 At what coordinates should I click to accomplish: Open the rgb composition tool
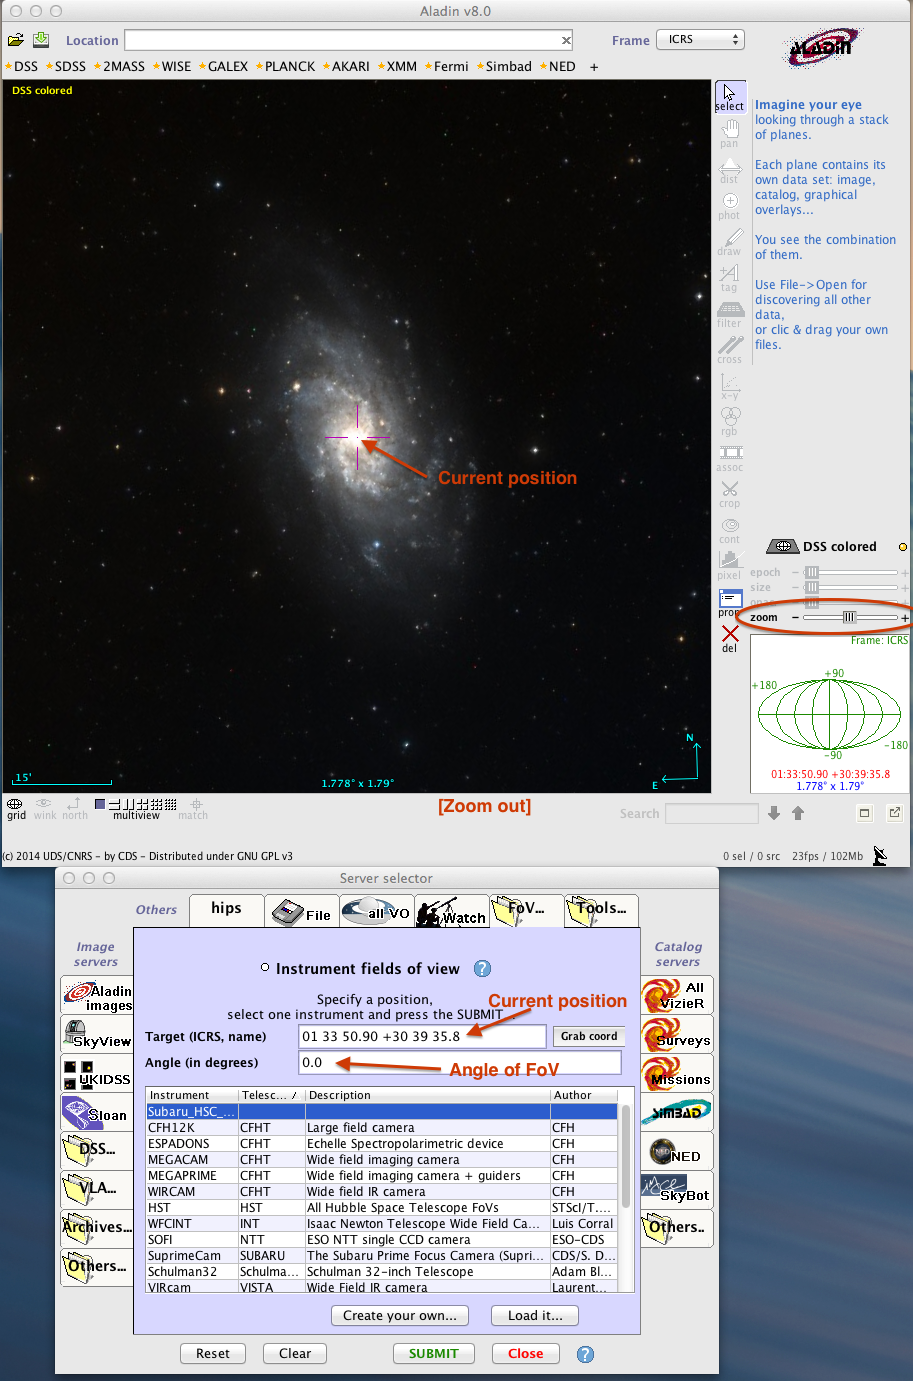(x=730, y=421)
